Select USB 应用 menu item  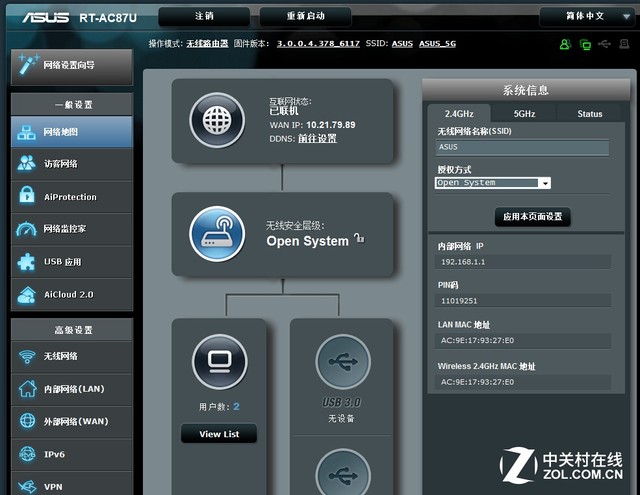click(x=72, y=262)
